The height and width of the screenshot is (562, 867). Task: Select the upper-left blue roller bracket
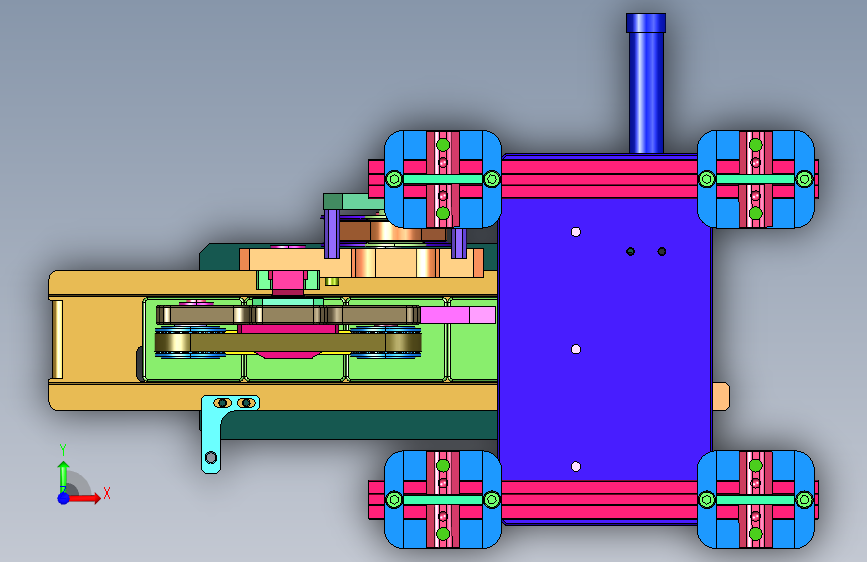point(443,179)
